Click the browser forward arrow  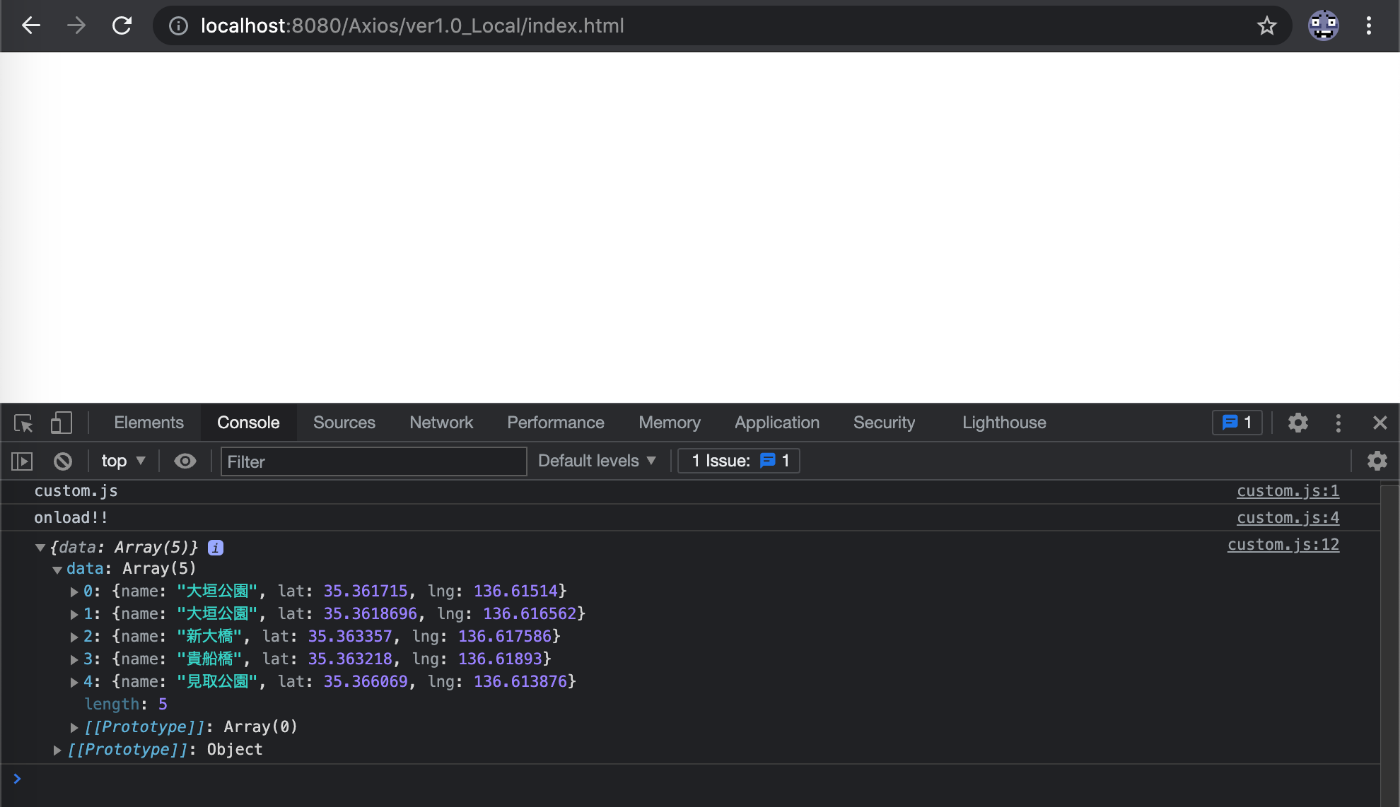[x=76, y=26]
